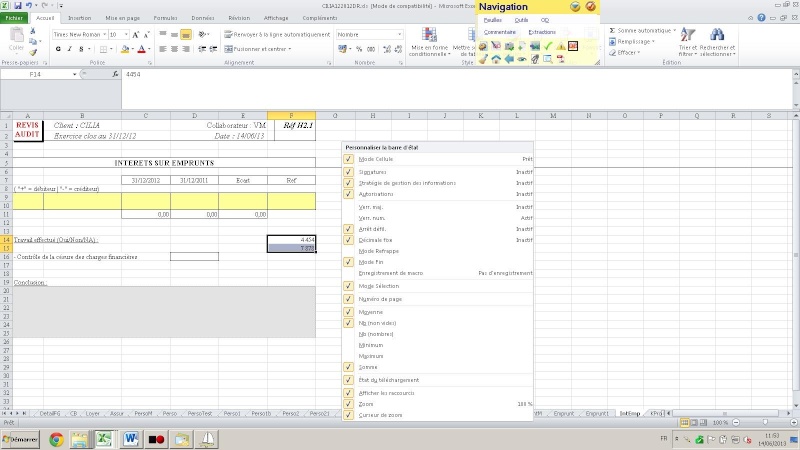Click the broom icon in Navigation panel
Viewport: 800px width, 450px height.
tap(483, 59)
